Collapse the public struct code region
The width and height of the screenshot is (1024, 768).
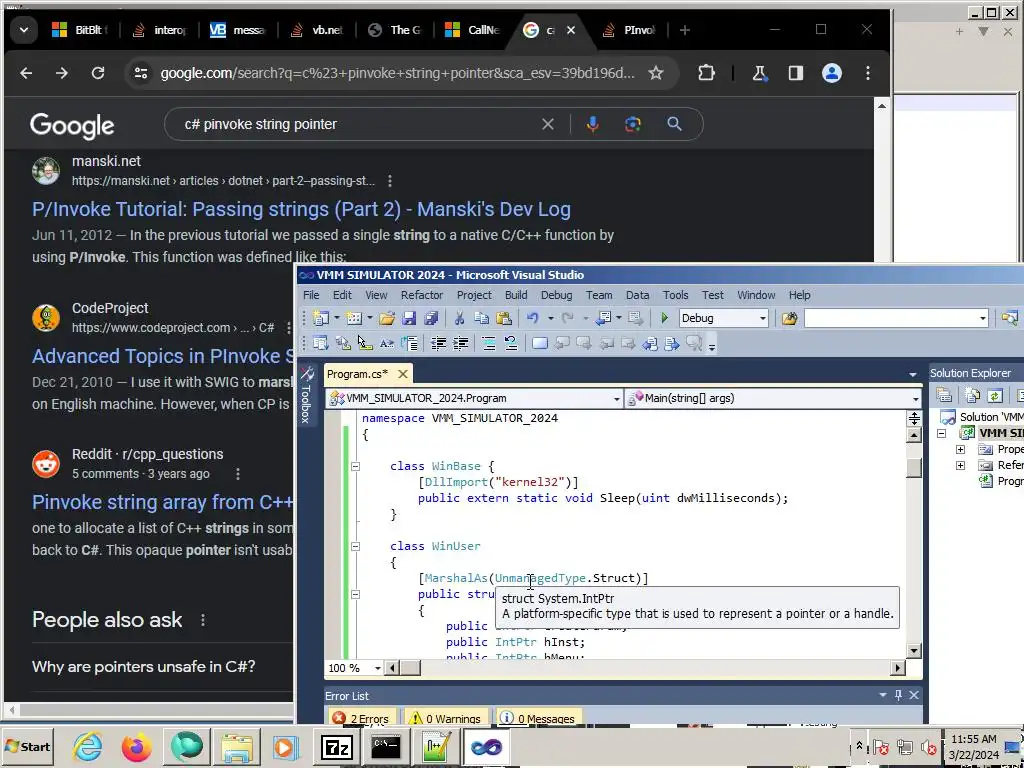click(x=355, y=594)
